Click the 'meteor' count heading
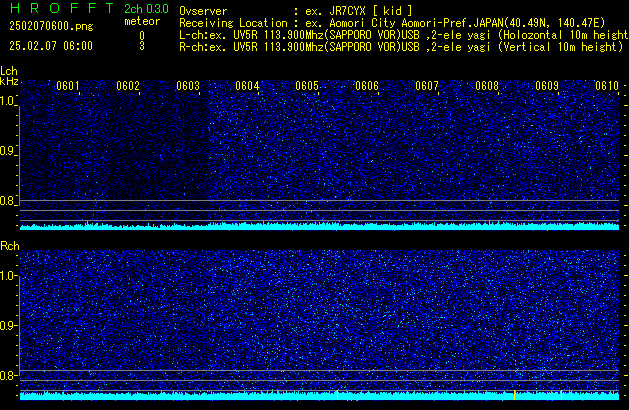 click(x=142, y=21)
